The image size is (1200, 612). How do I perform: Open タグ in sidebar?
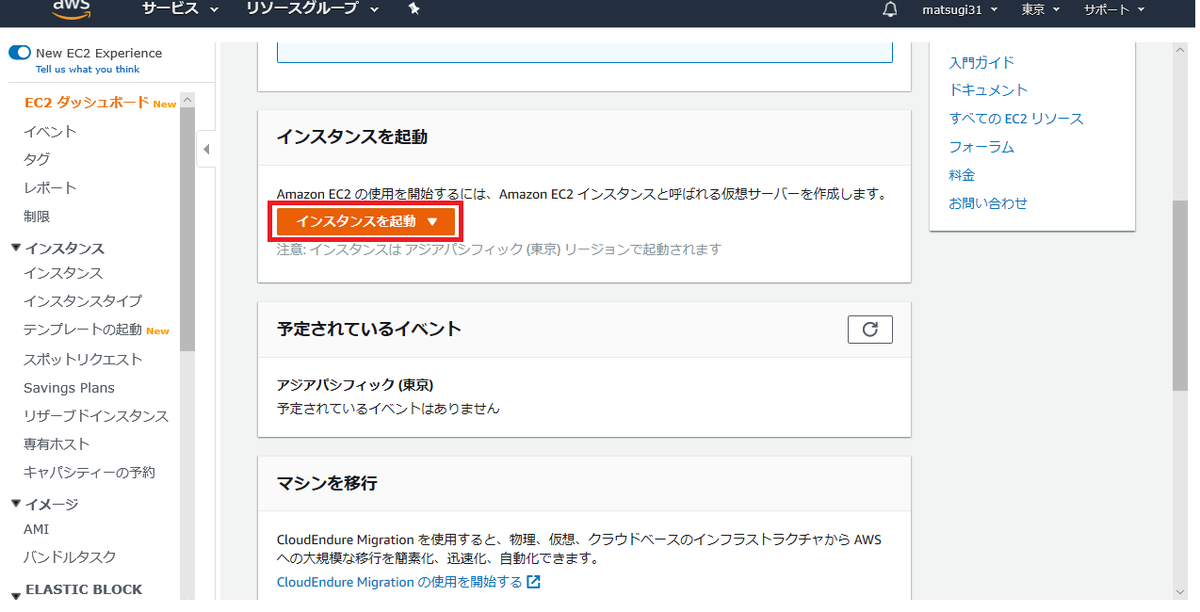37,159
